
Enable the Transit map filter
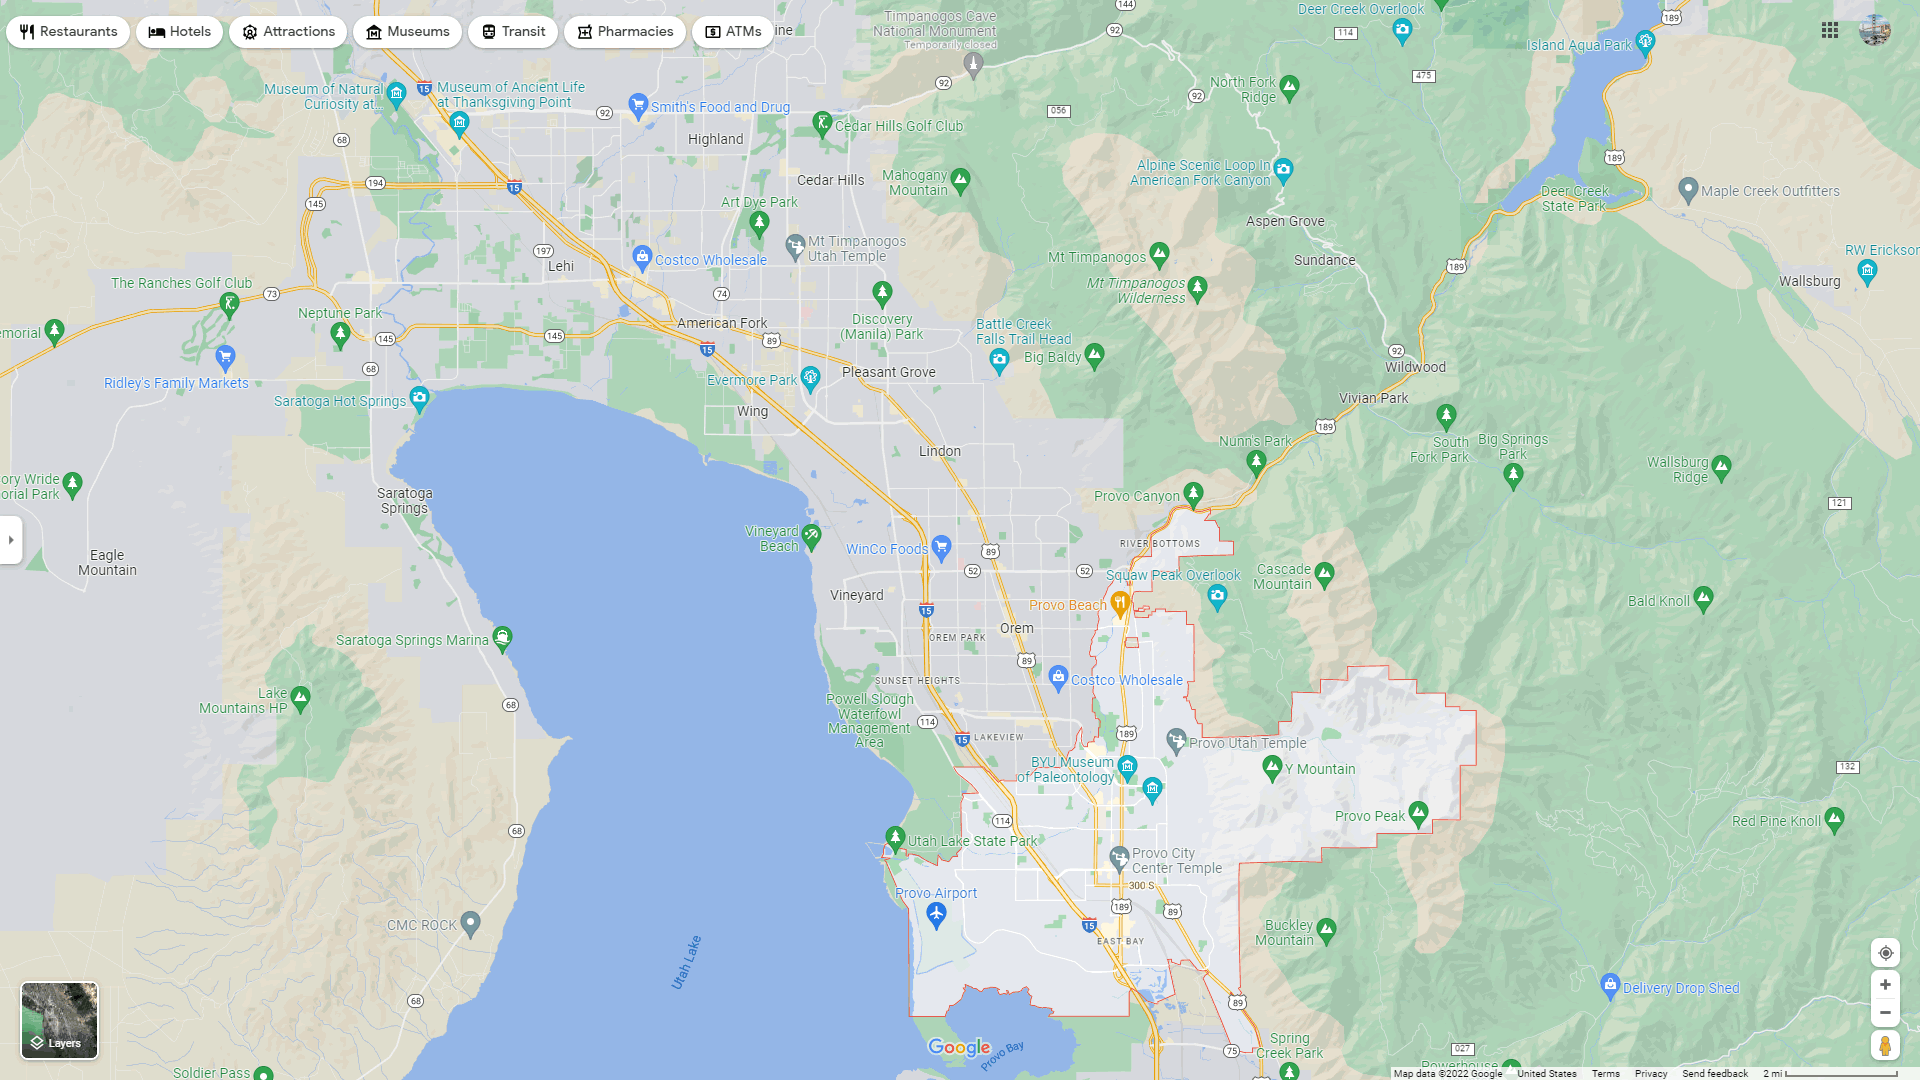pyautogui.click(x=512, y=31)
